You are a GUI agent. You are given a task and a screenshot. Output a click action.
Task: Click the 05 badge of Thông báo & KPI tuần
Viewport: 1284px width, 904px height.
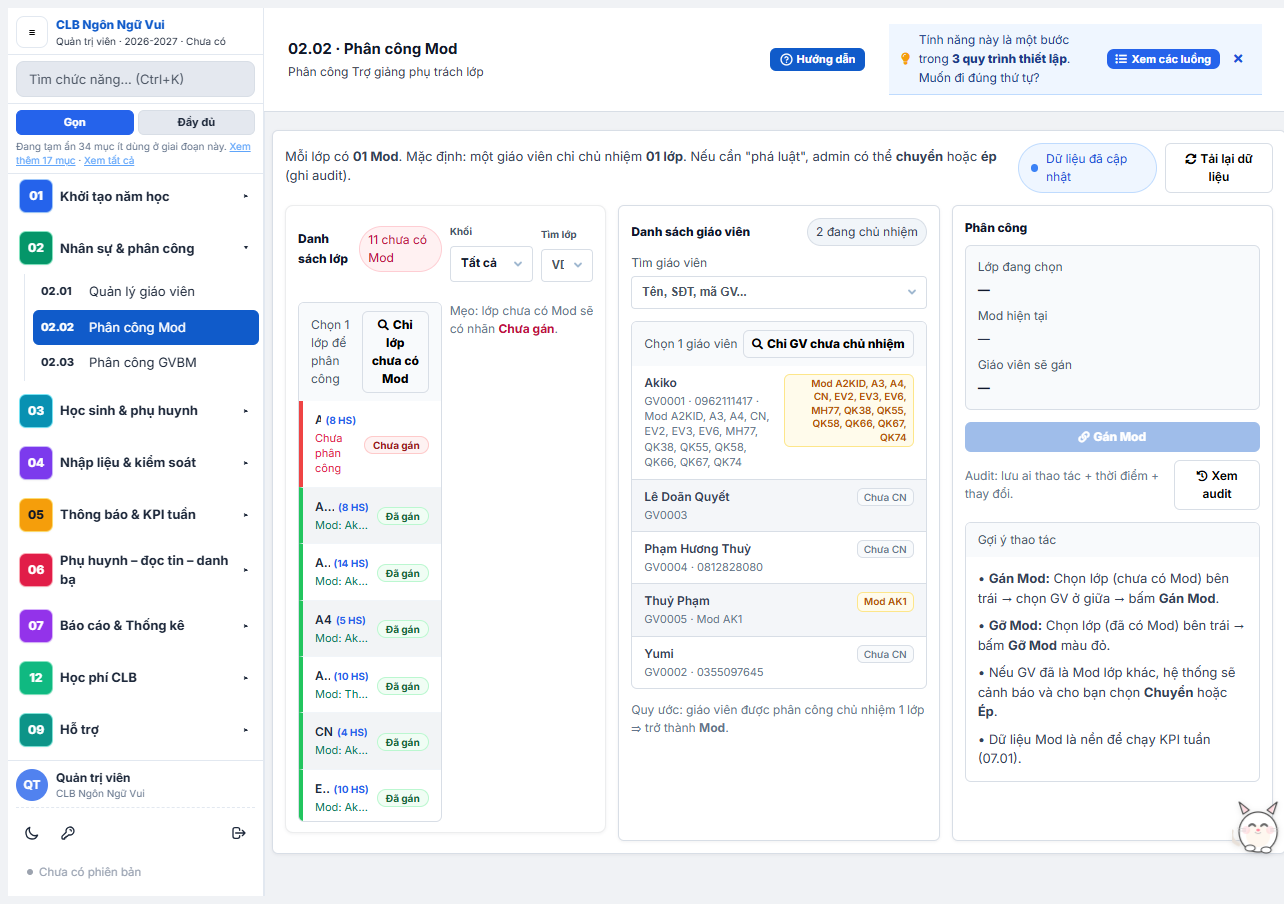click(36, 514)
